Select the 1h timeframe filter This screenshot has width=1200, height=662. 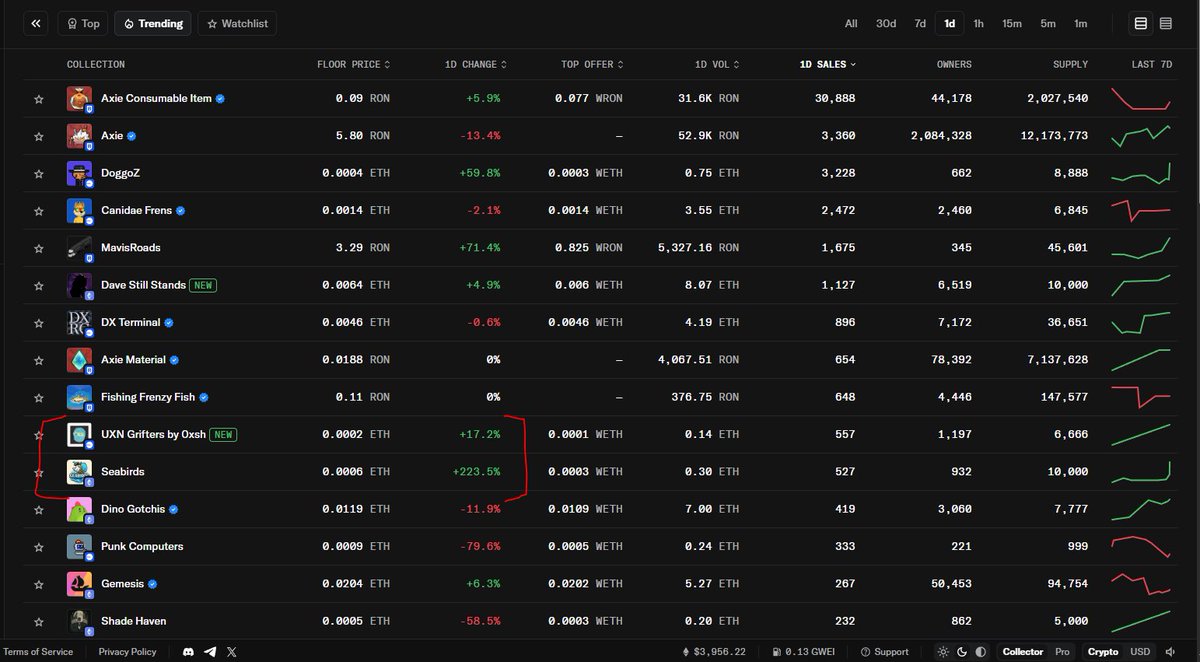tap(978, 23)
